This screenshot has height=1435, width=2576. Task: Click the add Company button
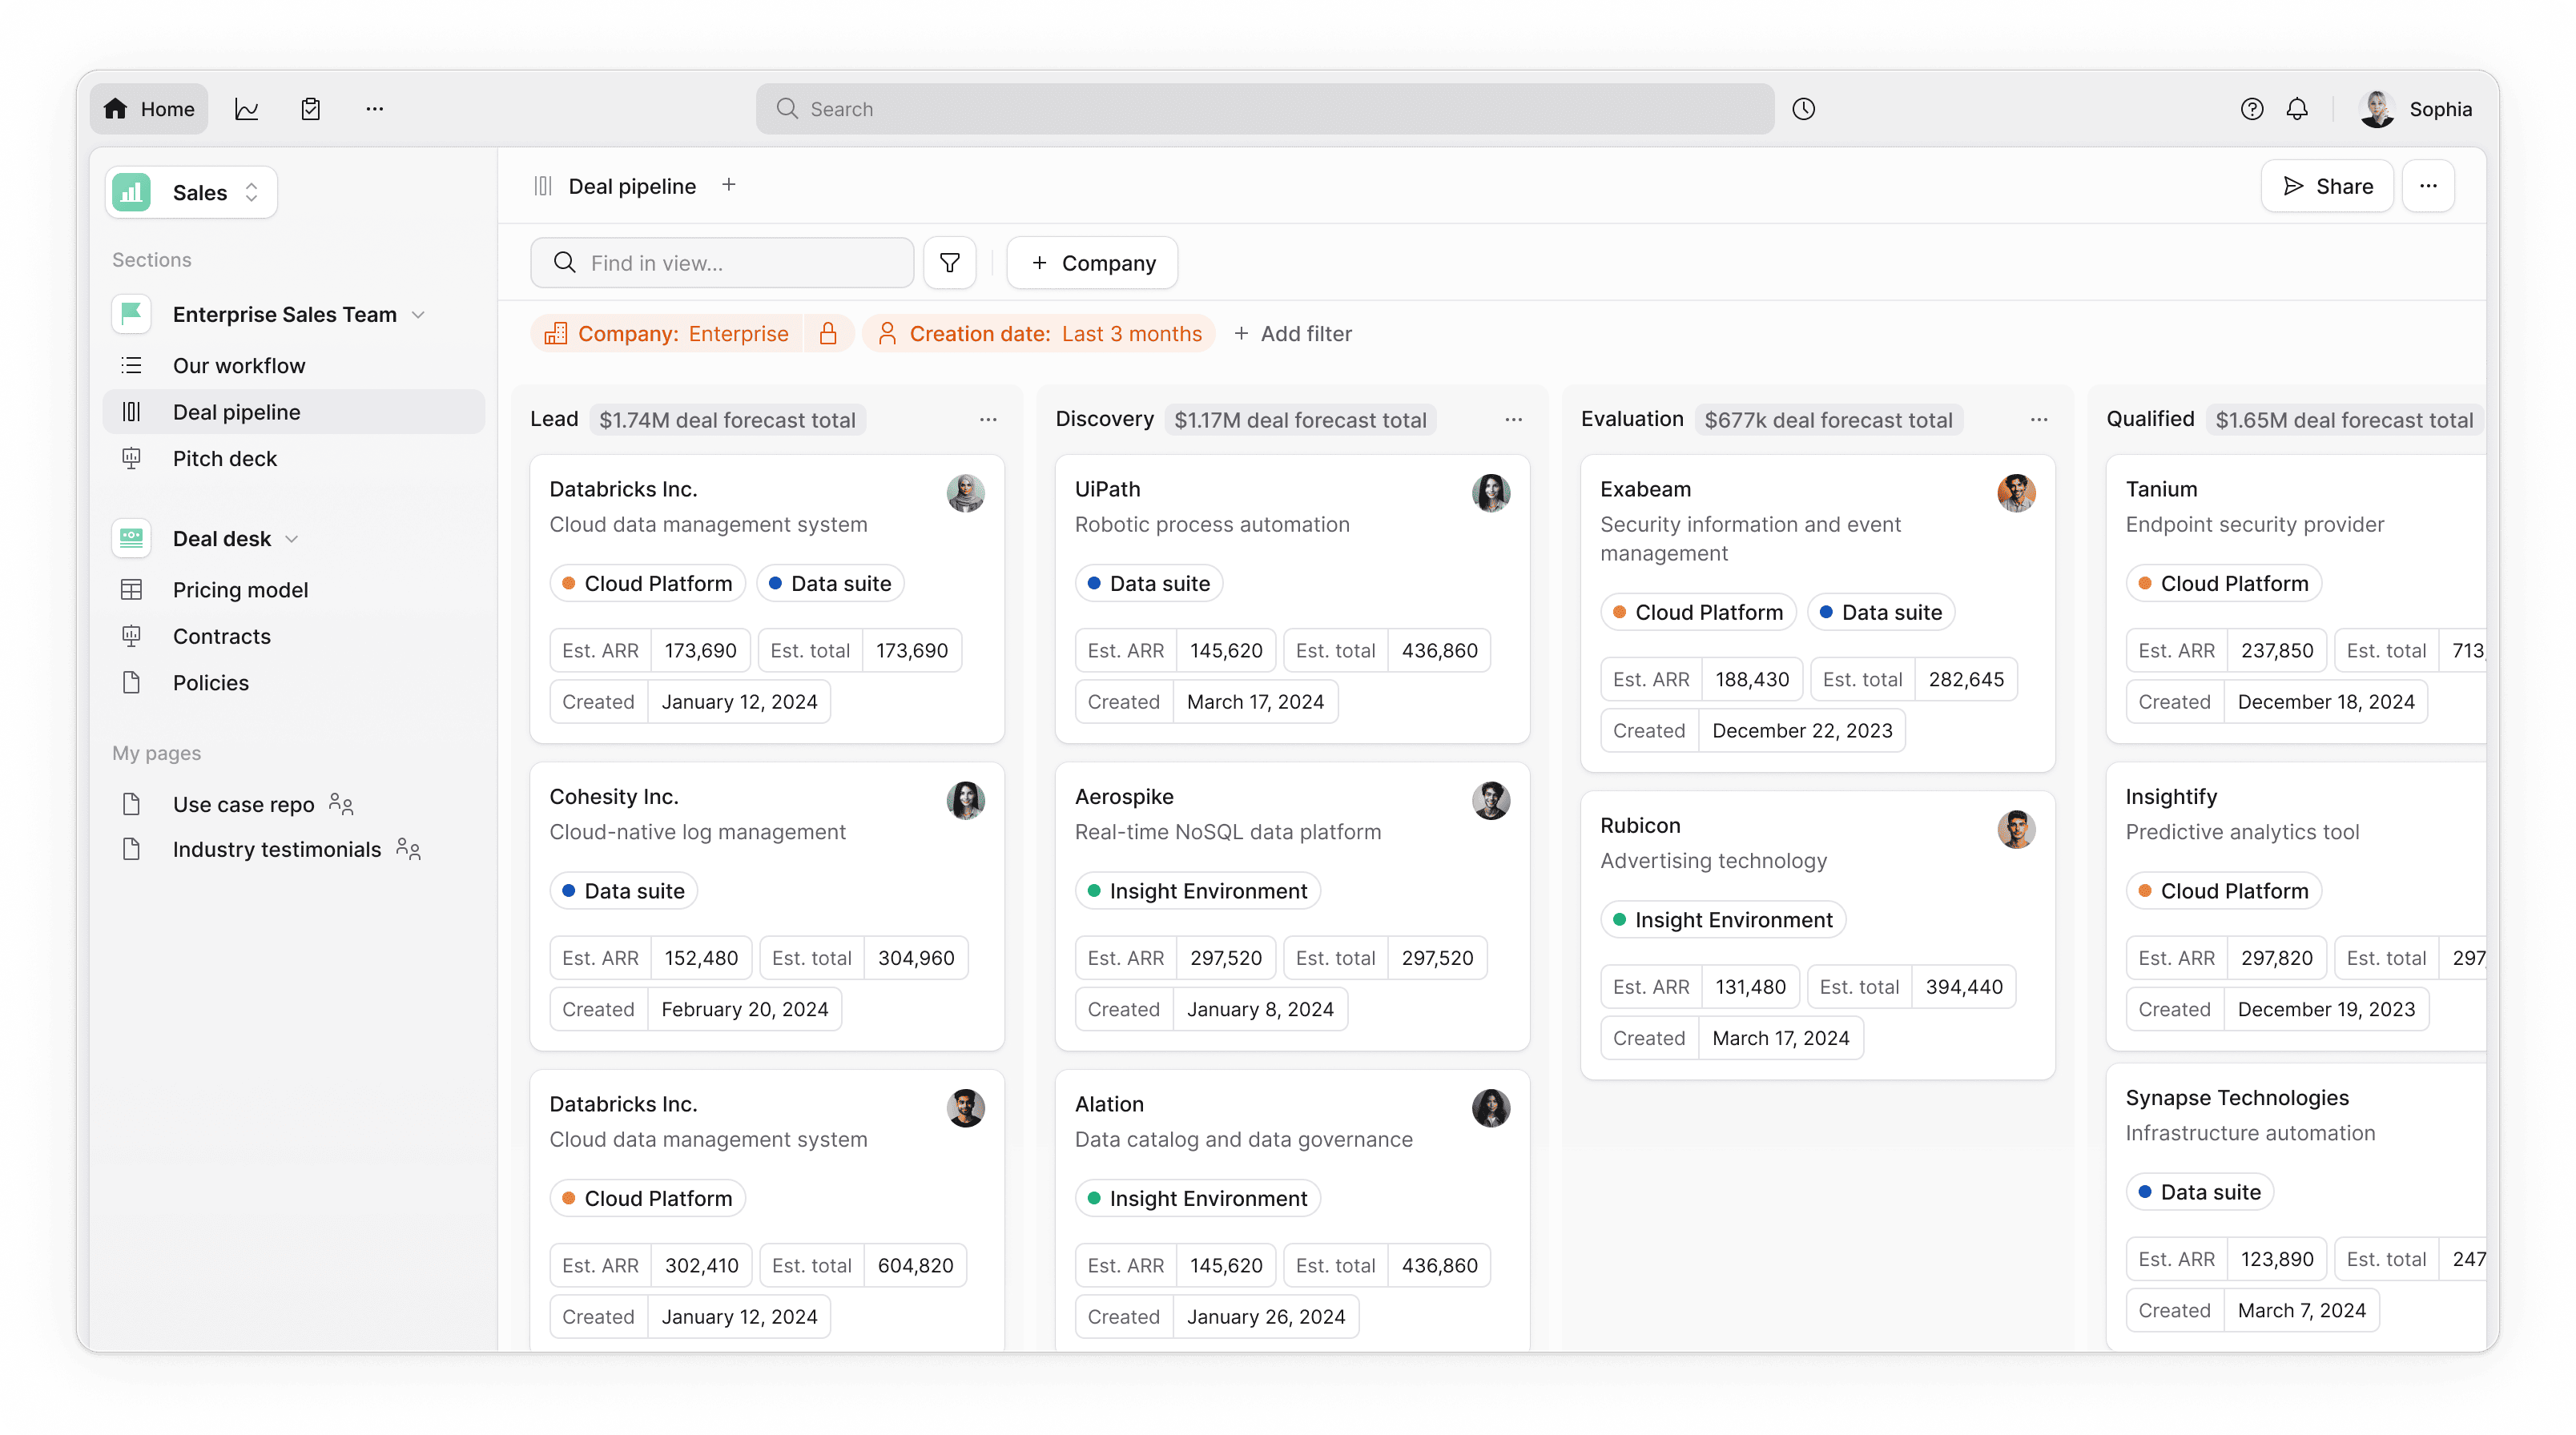(1092, 263)
